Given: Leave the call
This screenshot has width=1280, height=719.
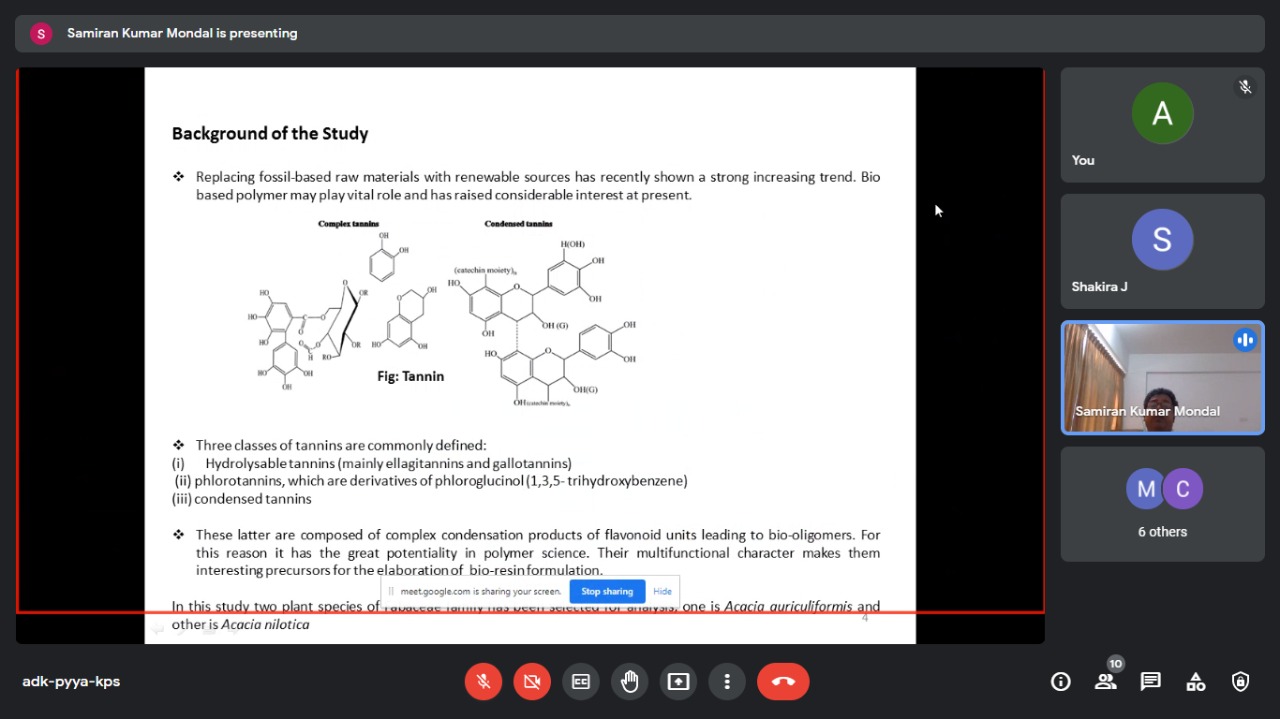Looking at the screenshot, I should pos(783,681).
